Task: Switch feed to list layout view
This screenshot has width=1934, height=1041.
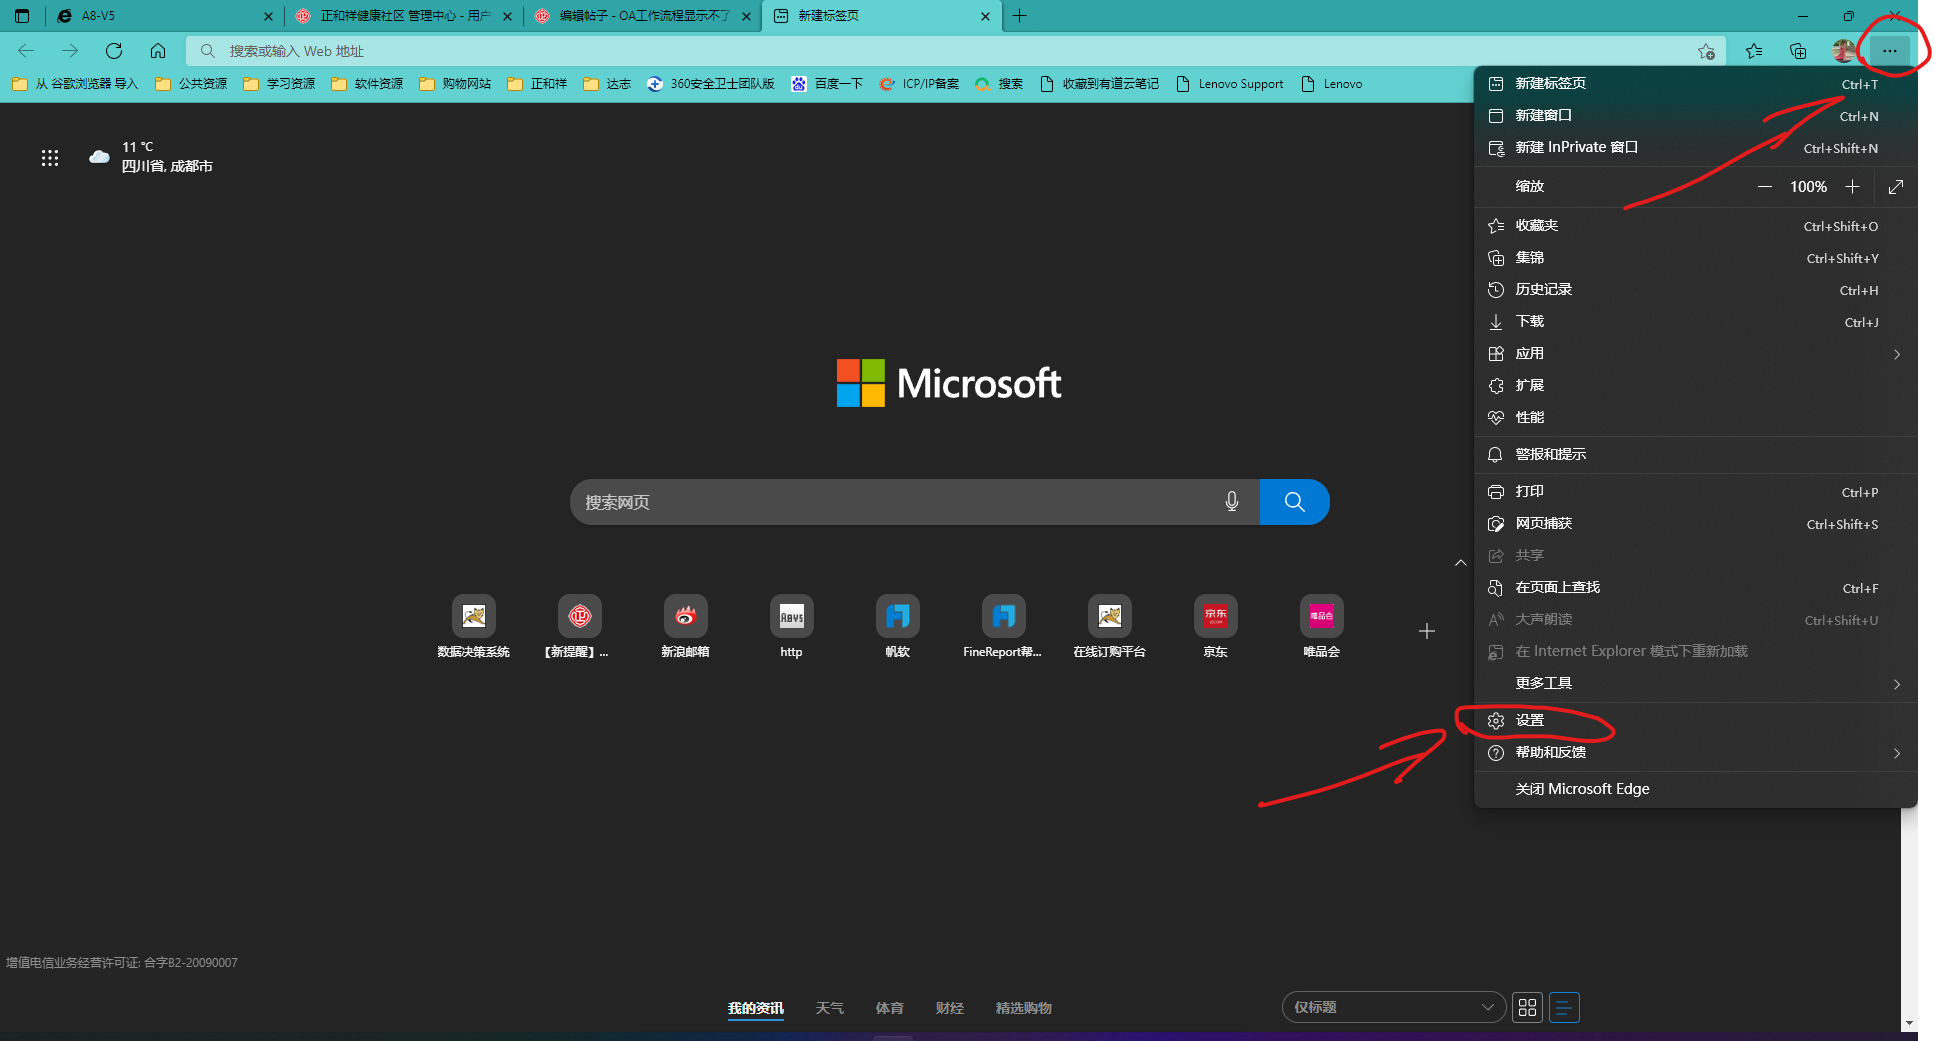Action: pyautogui.click(x=1564, y=1007)
